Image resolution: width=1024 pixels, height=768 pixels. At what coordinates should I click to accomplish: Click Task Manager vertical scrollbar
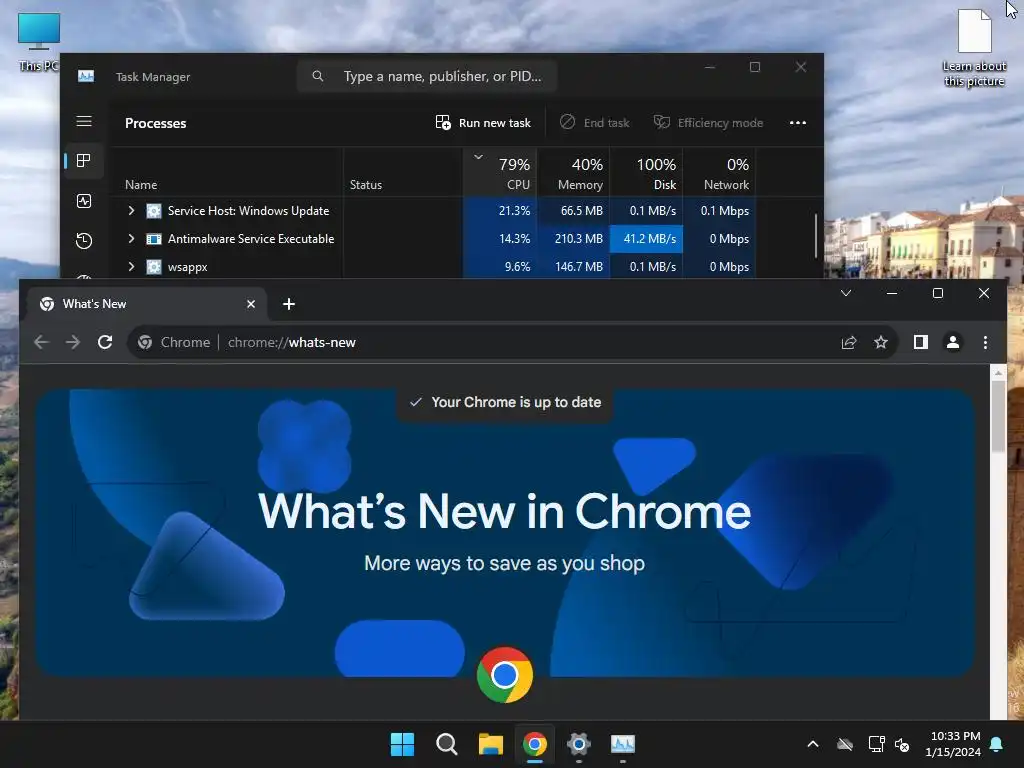(816, 236)
